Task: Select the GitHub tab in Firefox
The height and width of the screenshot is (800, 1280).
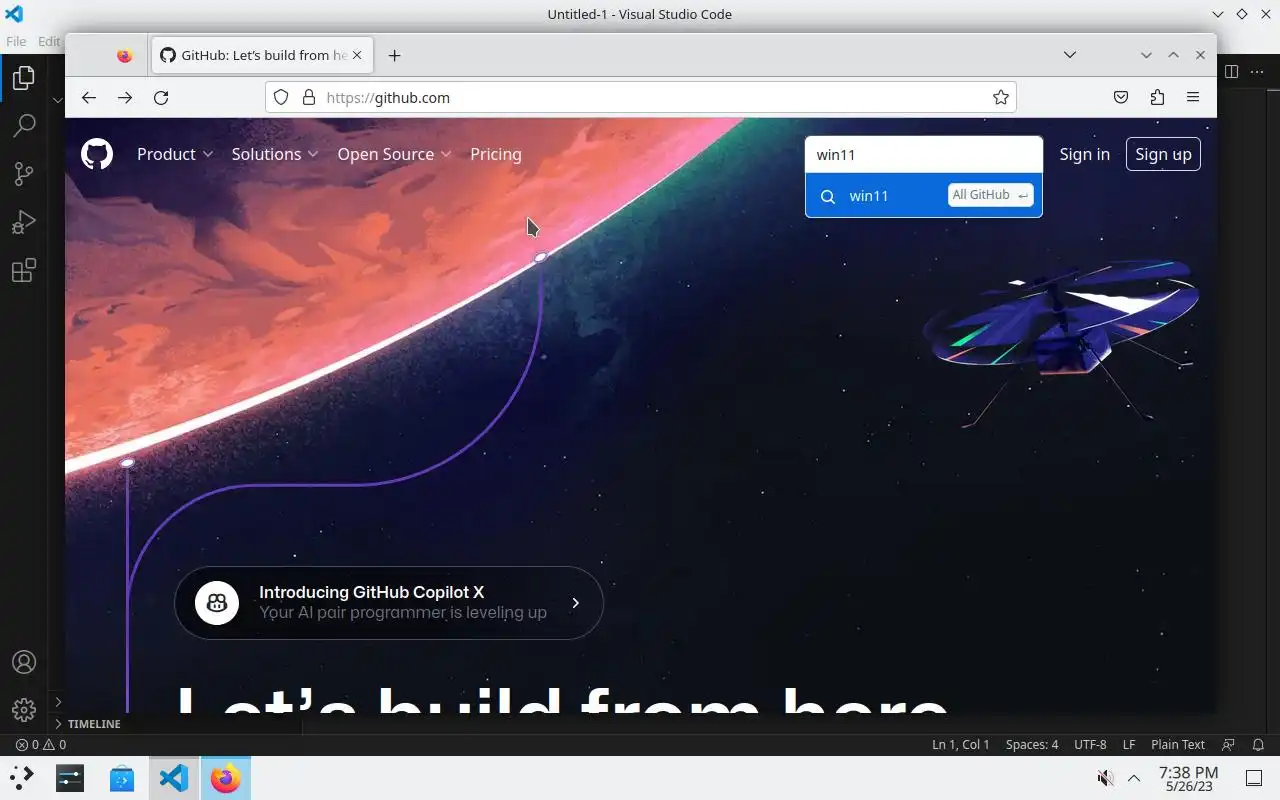Action: pos(262,55)
